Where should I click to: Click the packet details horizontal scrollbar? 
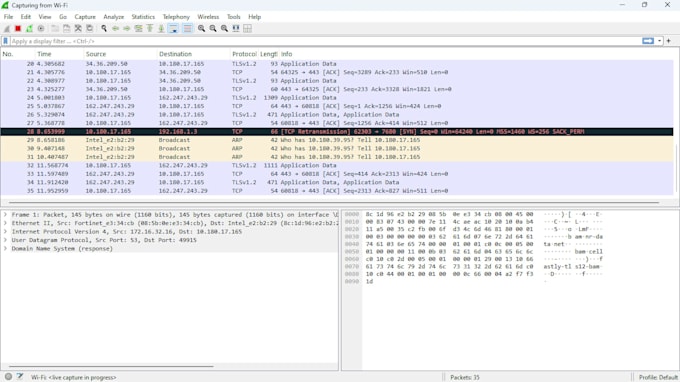pyautogui.click(x=111, y=366)
